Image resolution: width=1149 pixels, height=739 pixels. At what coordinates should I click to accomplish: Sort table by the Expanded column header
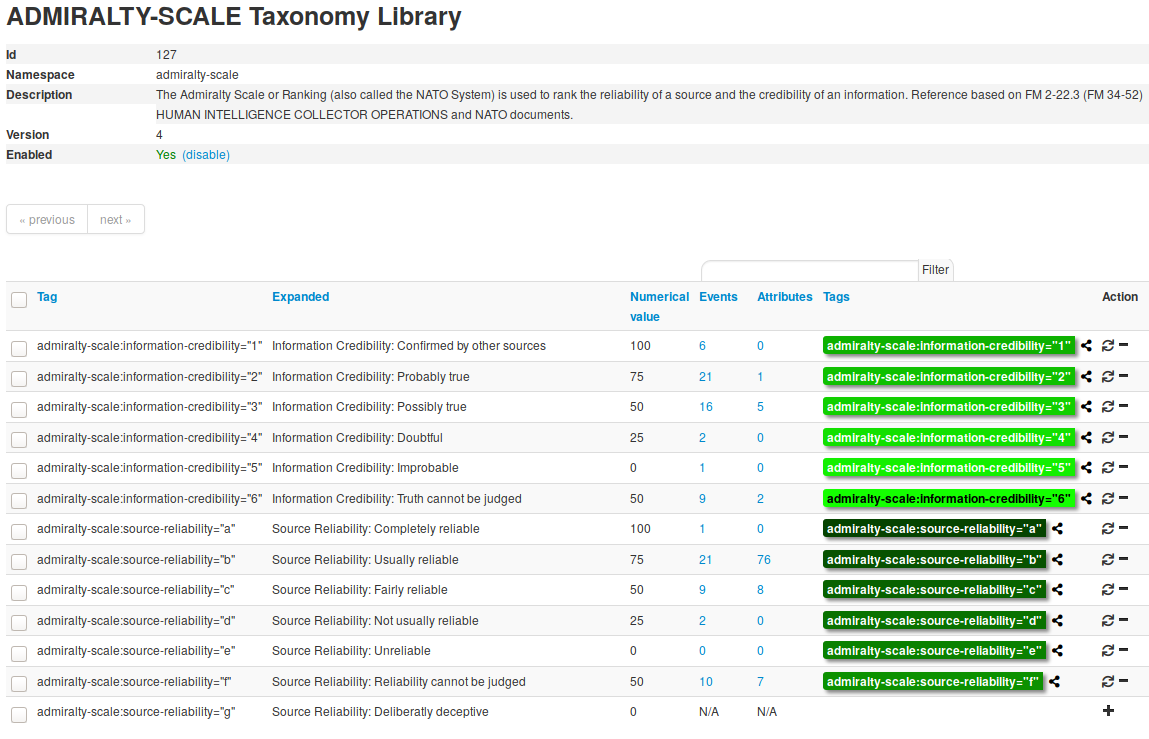click(300, 297)
